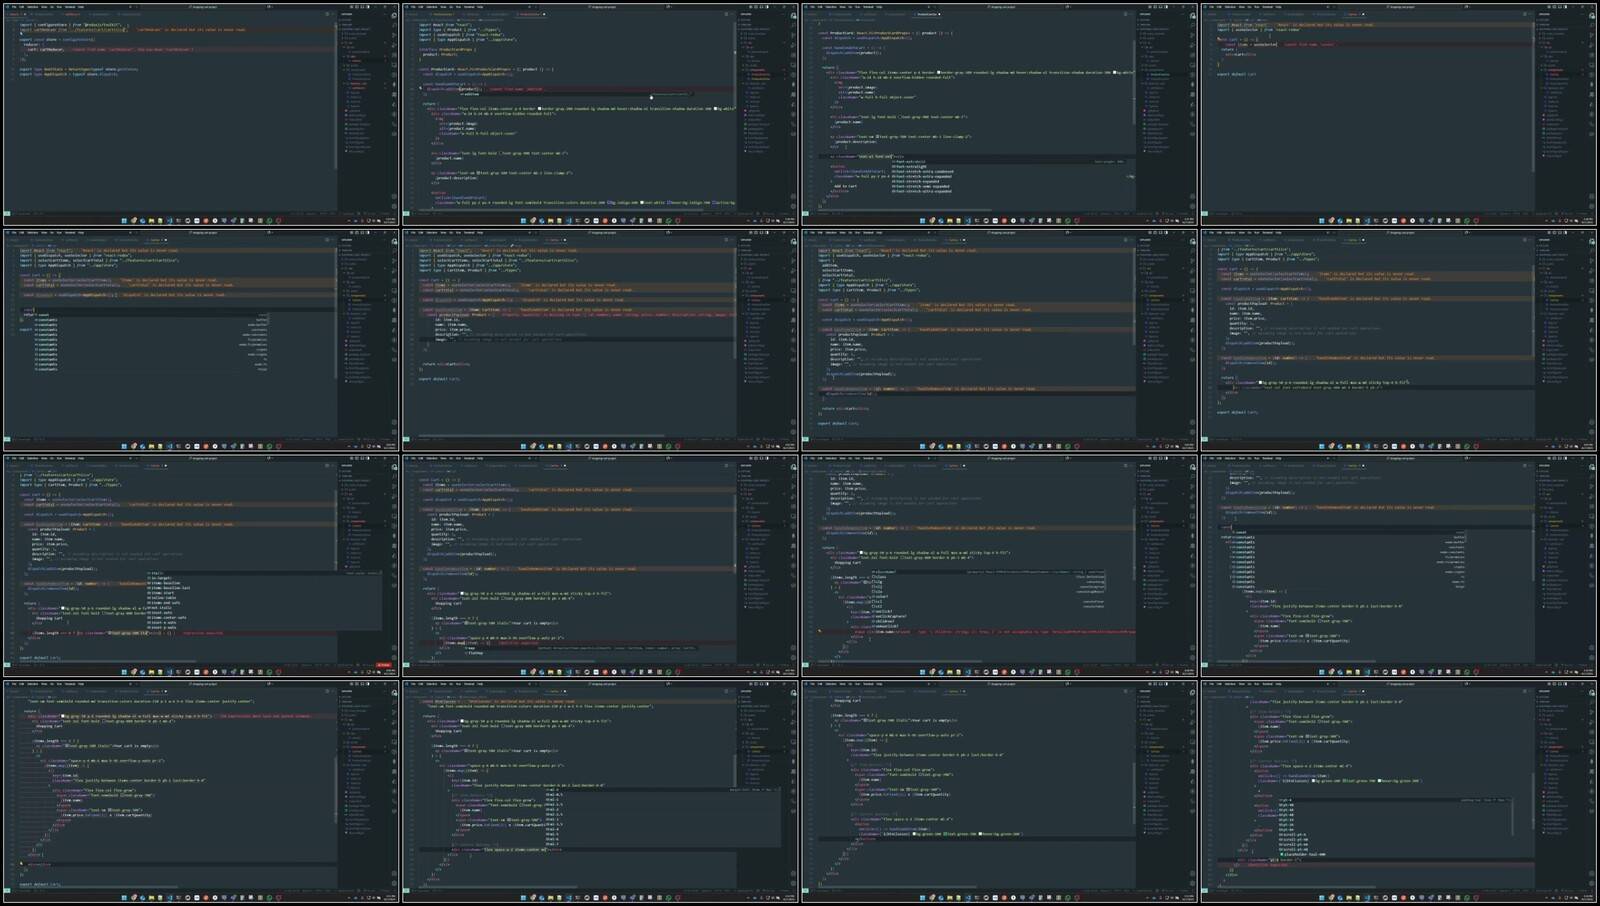Click the Windows Start button in the final frame
This screenshot has width=1600, height=906.
pyautogui.click(x=1321, y=899)
